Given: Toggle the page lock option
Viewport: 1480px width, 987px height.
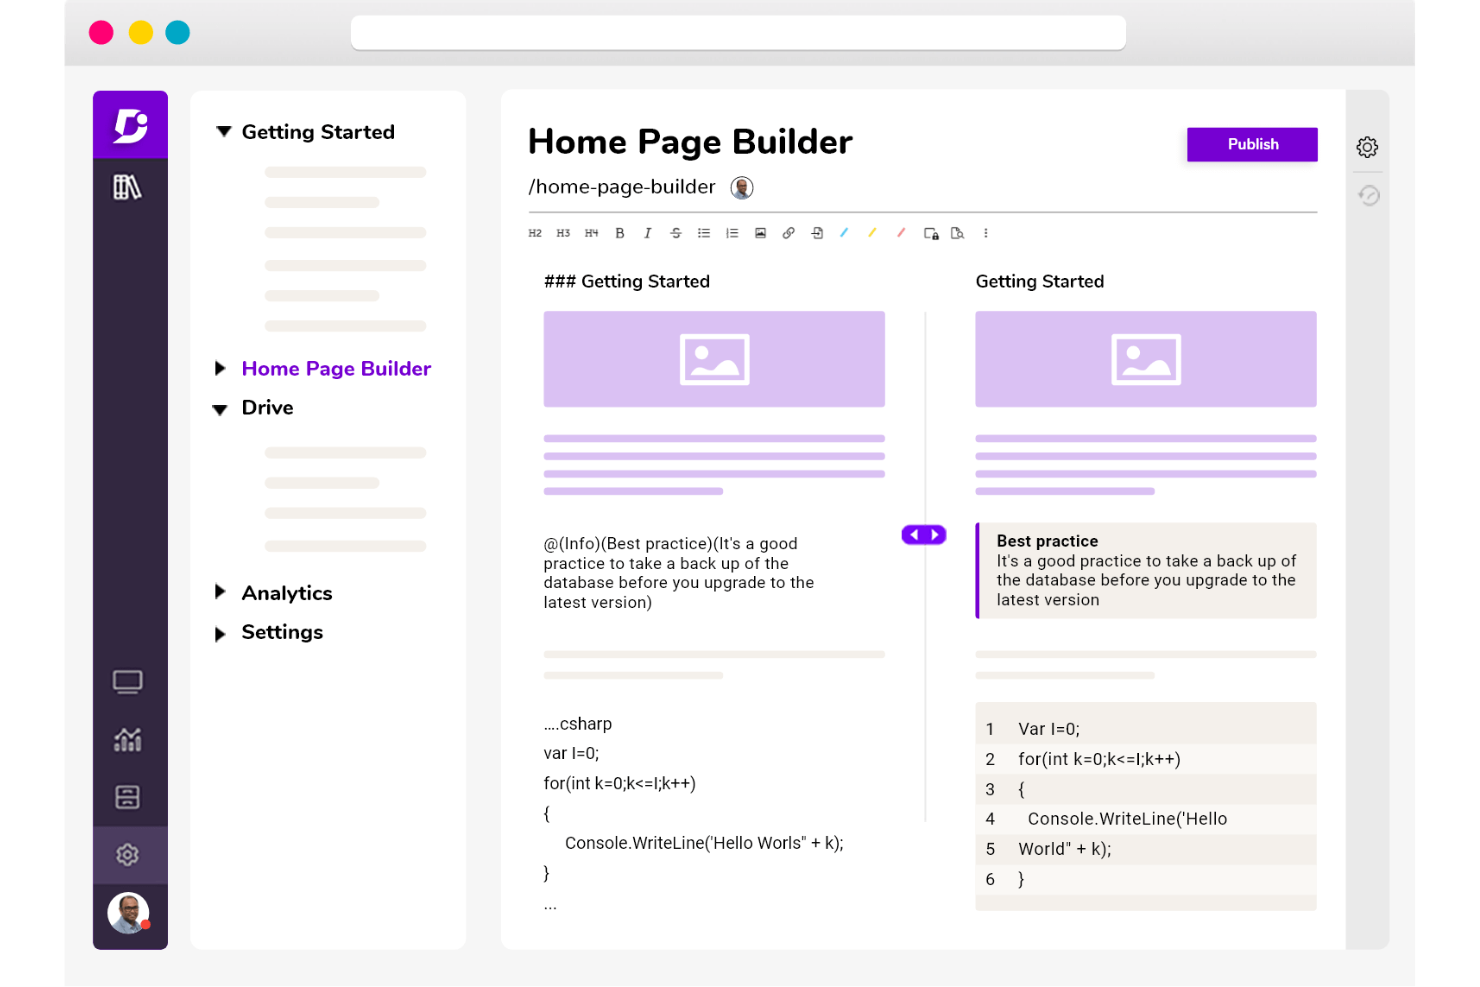Looking at the screenshot, I should coord(931,233).
